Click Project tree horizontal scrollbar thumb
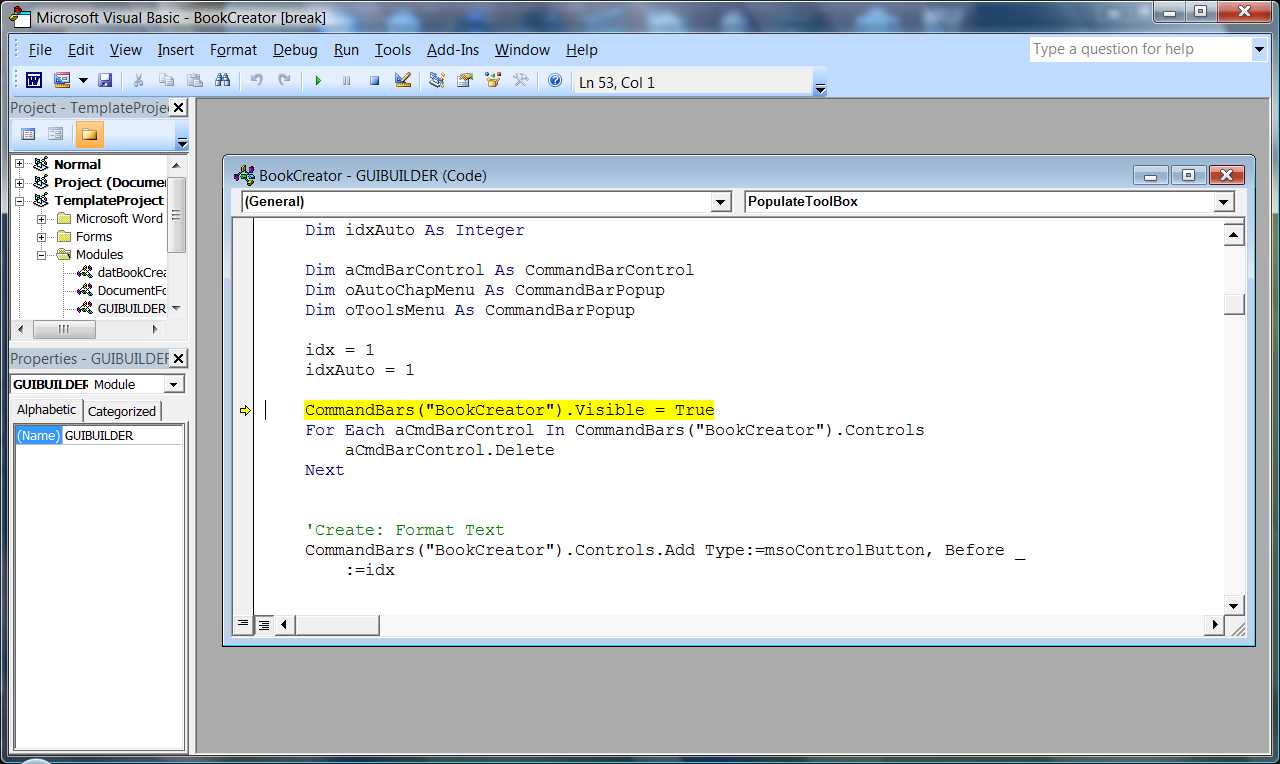This screenshot has height=764, width=1280. pos(64,330)
